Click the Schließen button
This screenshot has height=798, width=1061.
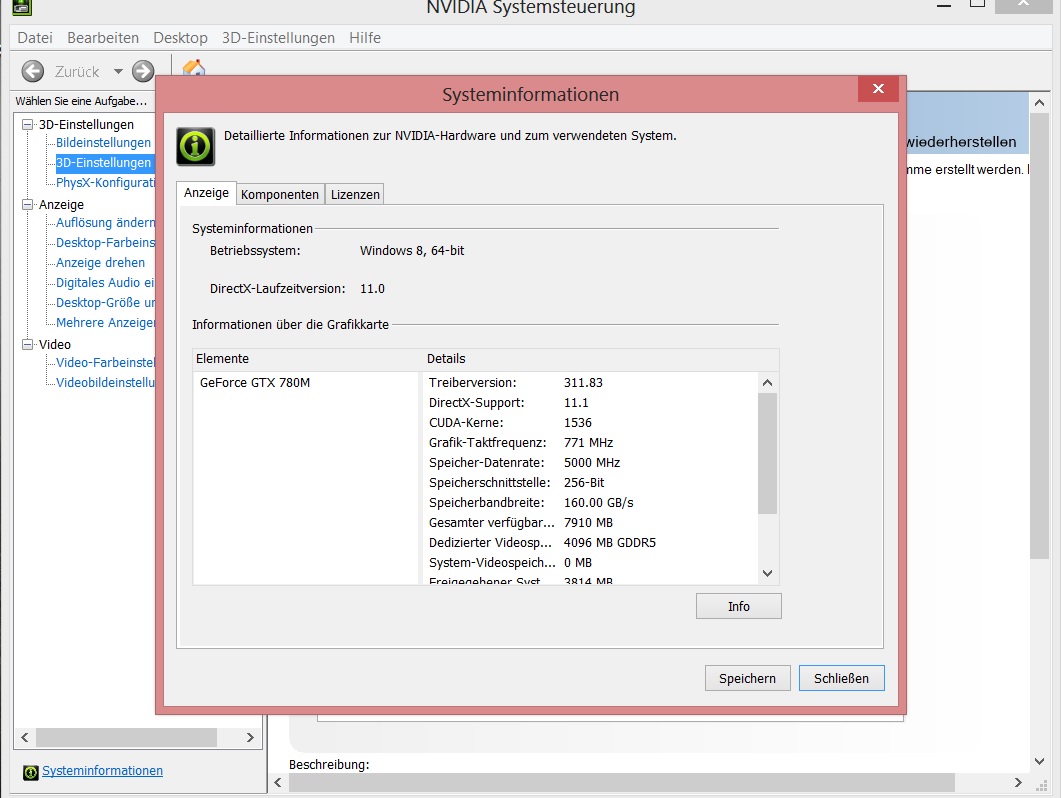click(841, 678)
